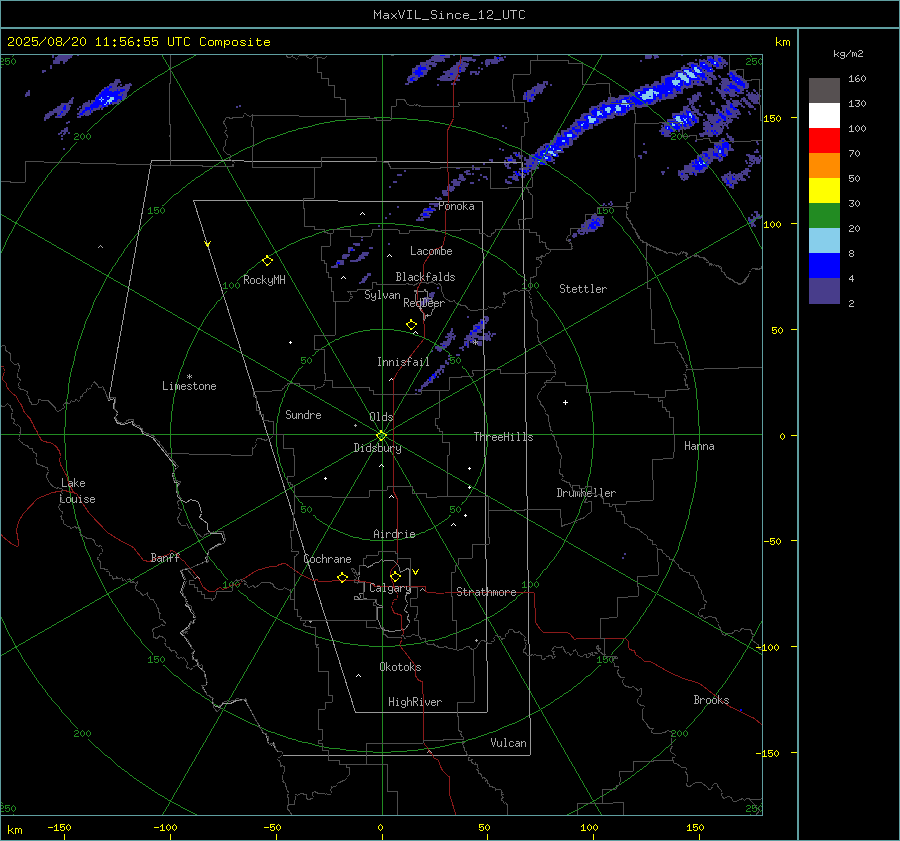Click the Cochrane town label
Image resolution: width=900 pixels, height=841 pixels.
(x=327, y=559)
